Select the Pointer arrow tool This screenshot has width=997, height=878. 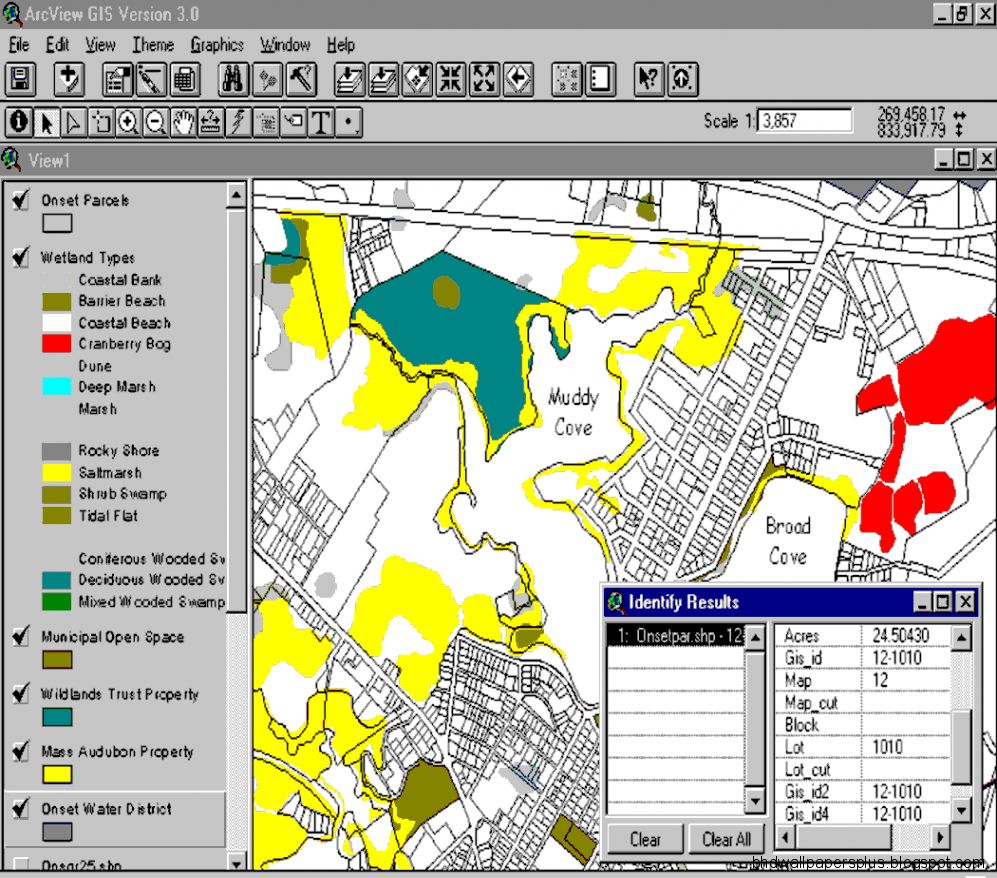47,122
